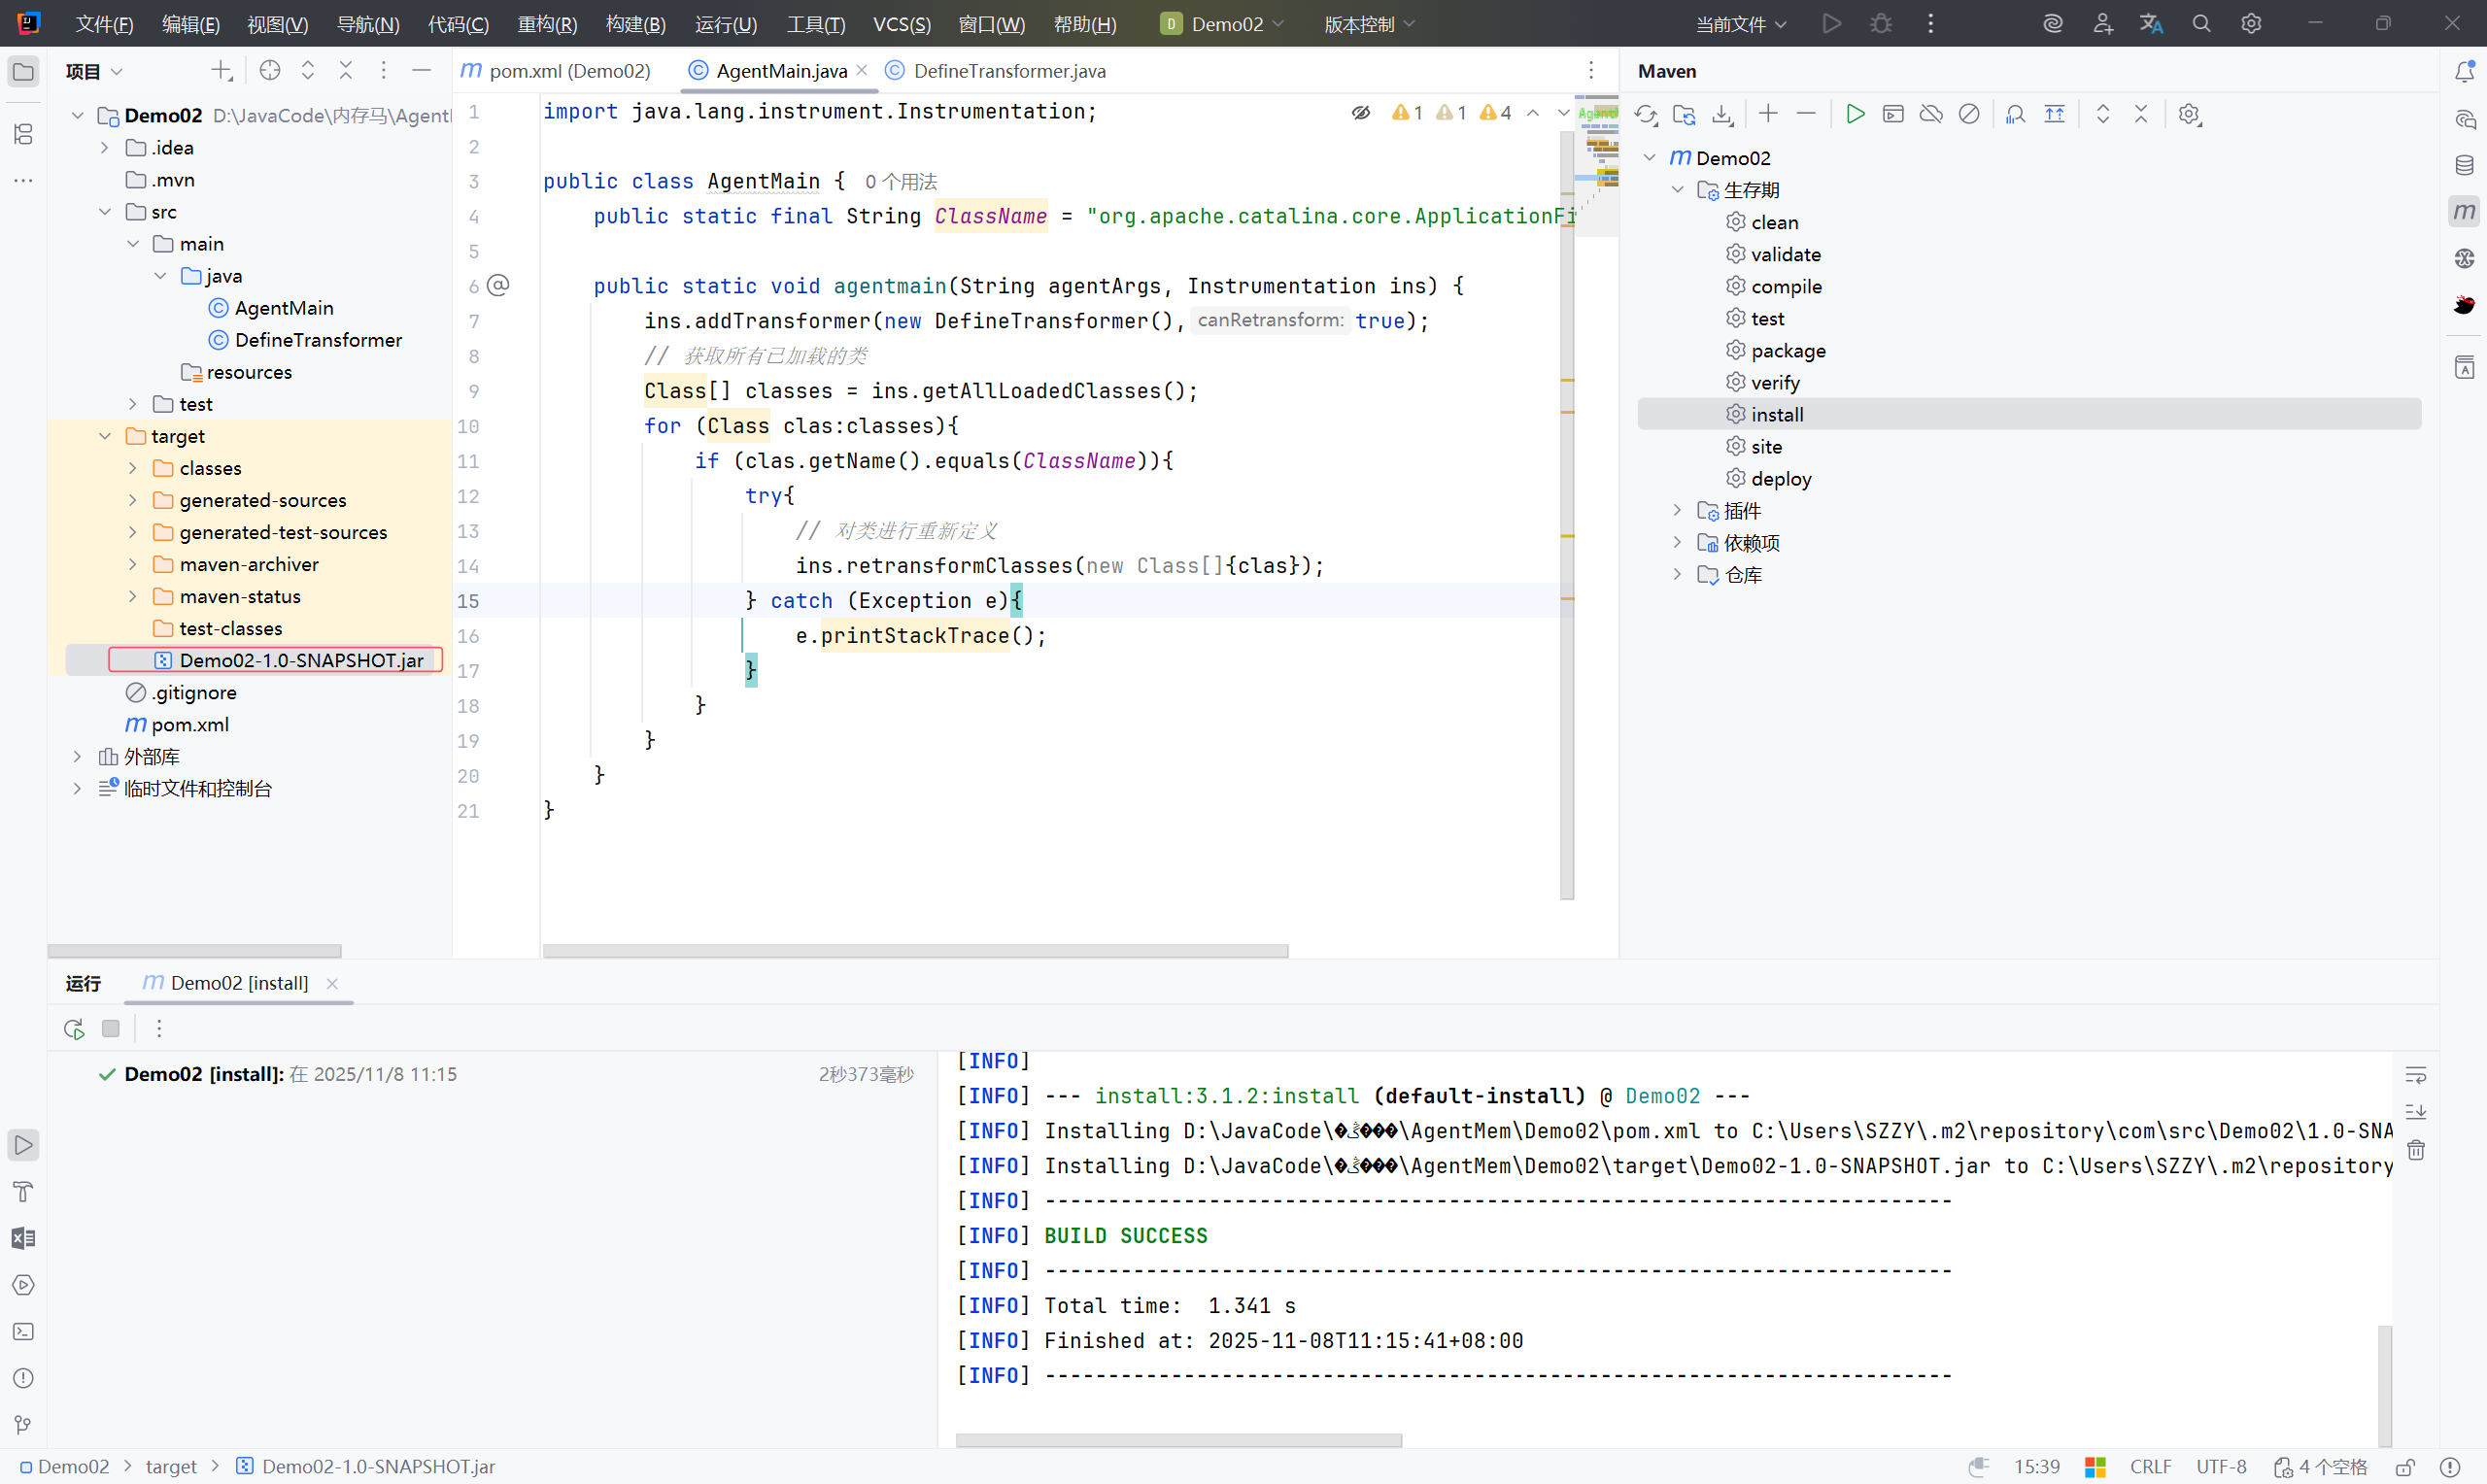Toggle Maven offline mode icon
Image resolution: width=2487 pixels, height=1484 pixels.
1931,114
